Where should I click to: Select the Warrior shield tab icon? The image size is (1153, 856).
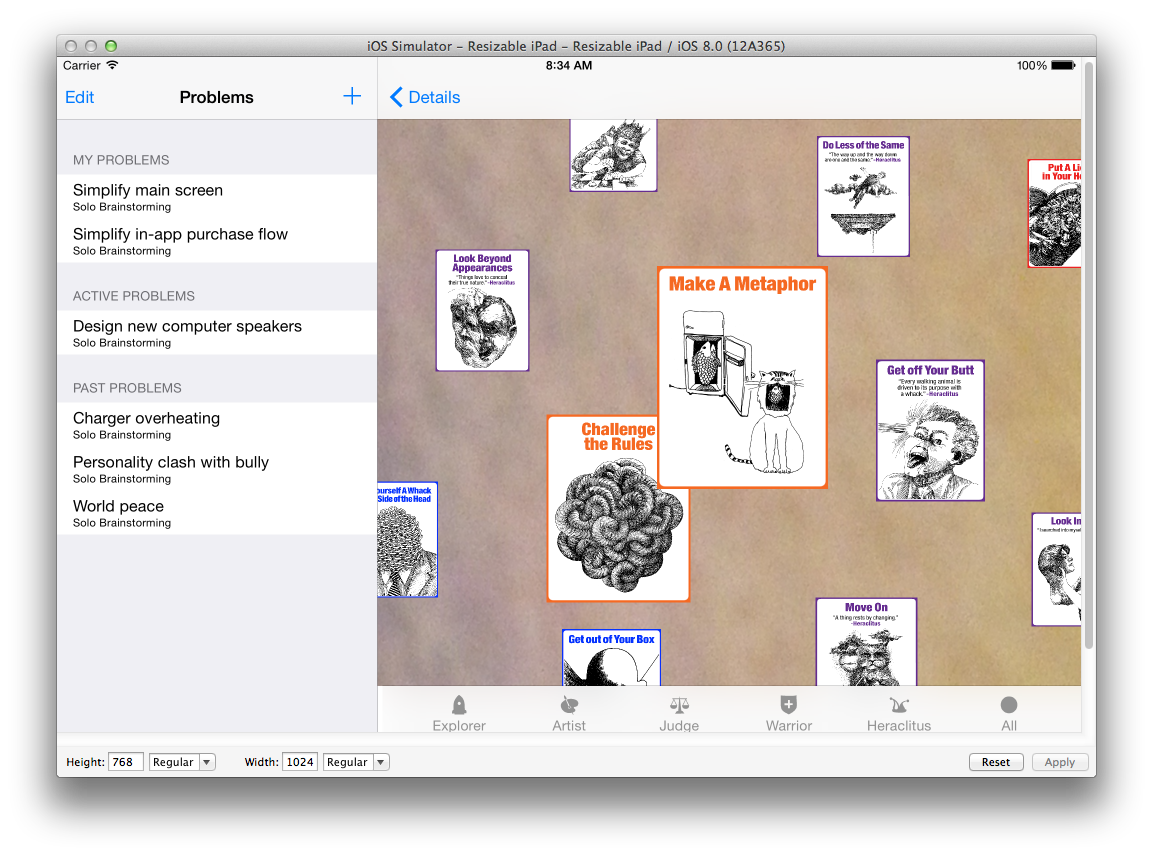click(x=788, y=705)
